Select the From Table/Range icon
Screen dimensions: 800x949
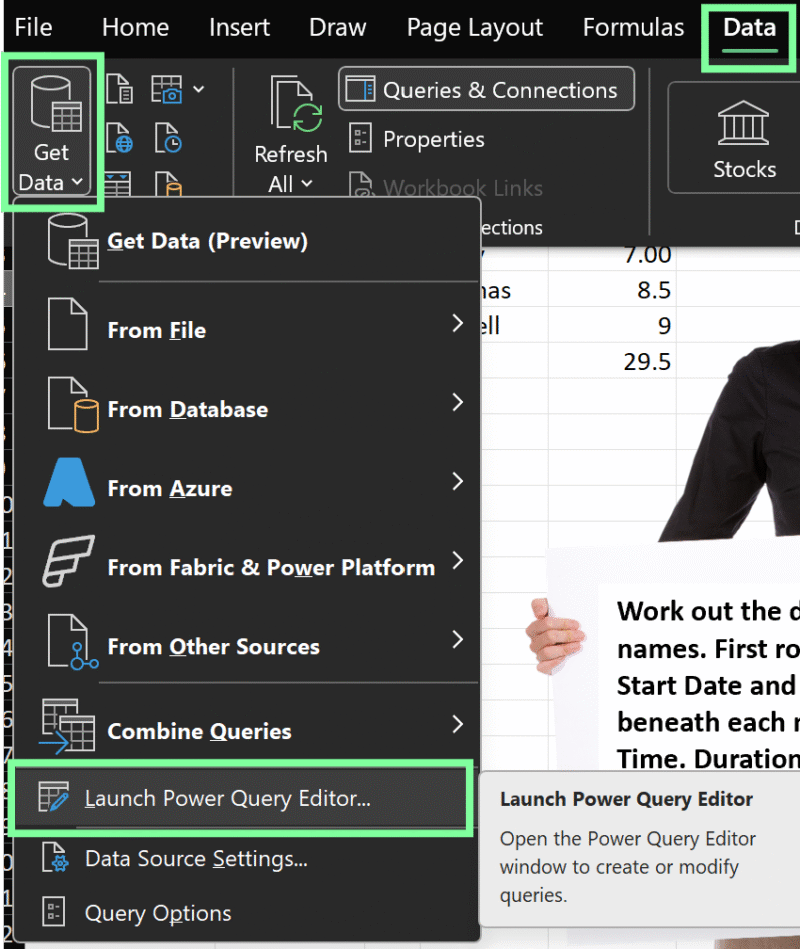click(118, 185)
